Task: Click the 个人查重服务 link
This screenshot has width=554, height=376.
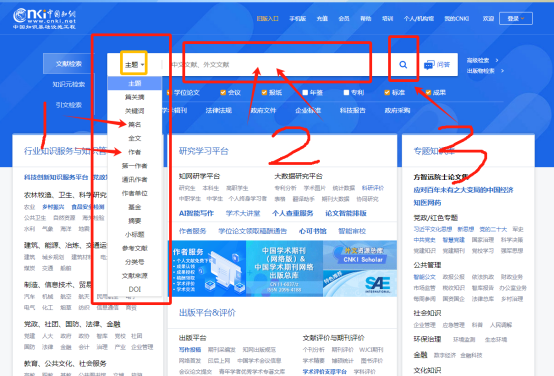Action: pyautogui.click(x=293, y=213)
